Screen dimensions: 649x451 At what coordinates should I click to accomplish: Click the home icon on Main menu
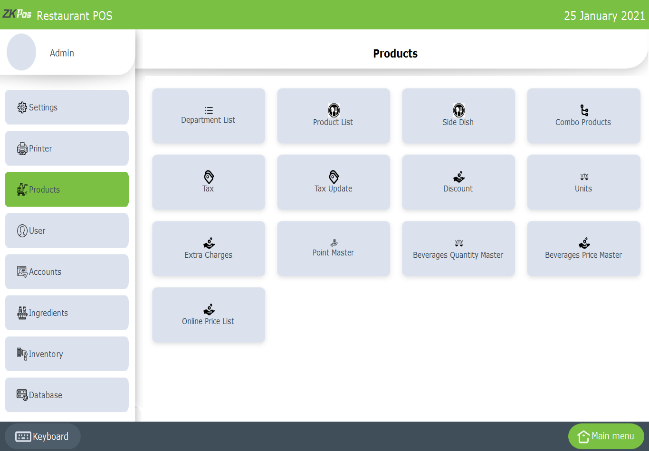click(x=584, y=437)
